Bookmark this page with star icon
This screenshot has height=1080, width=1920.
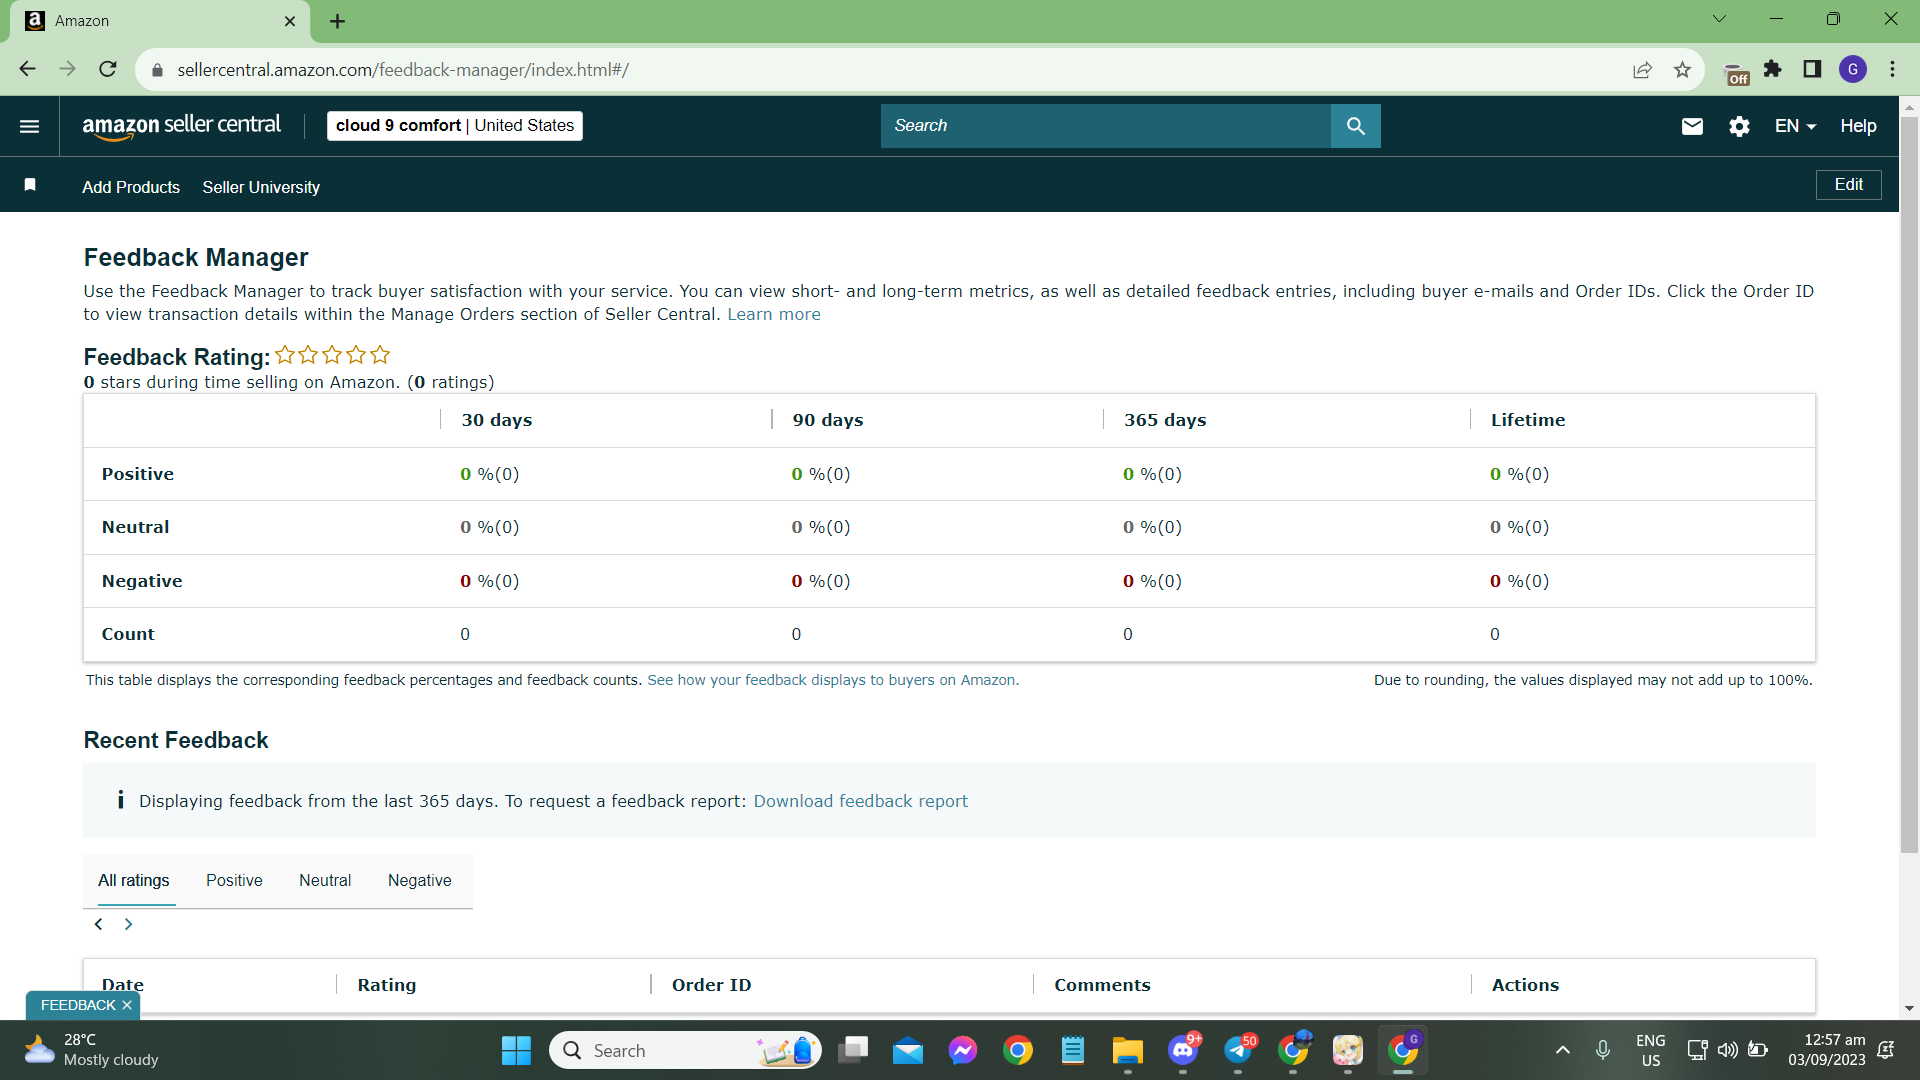coord(1682,70)
